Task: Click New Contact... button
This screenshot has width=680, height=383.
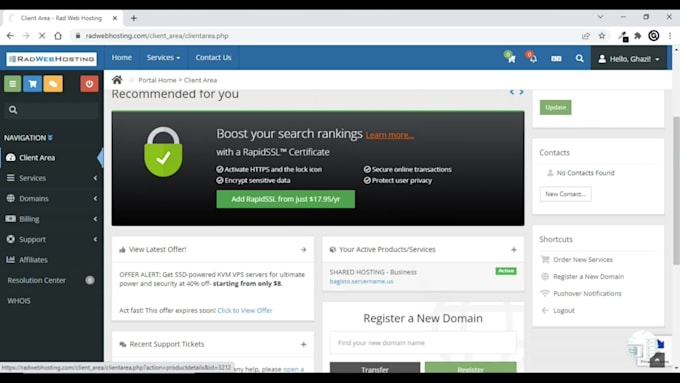Action: point(565,194)
